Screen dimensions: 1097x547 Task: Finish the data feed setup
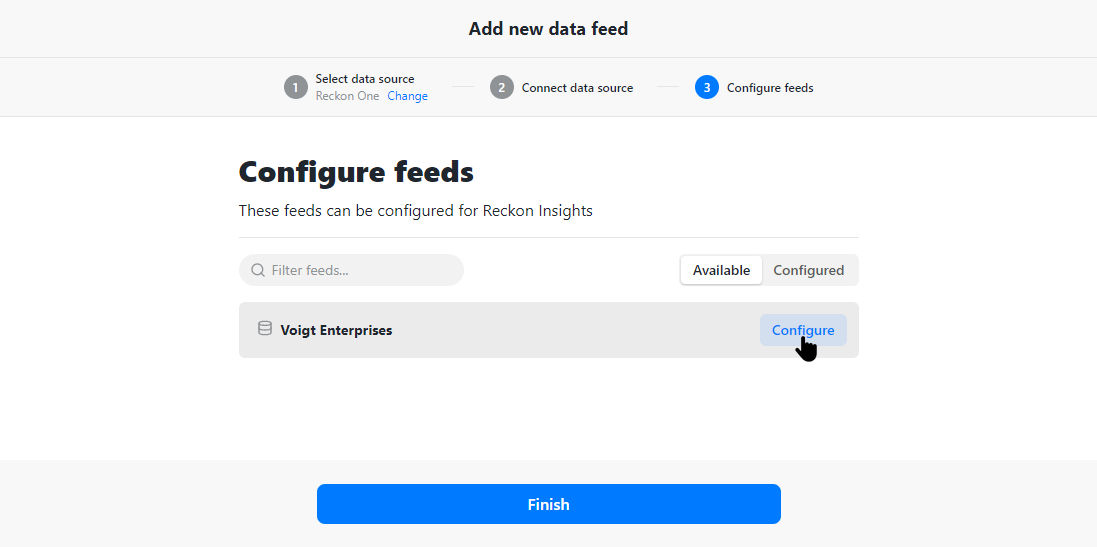click(548, 504)
